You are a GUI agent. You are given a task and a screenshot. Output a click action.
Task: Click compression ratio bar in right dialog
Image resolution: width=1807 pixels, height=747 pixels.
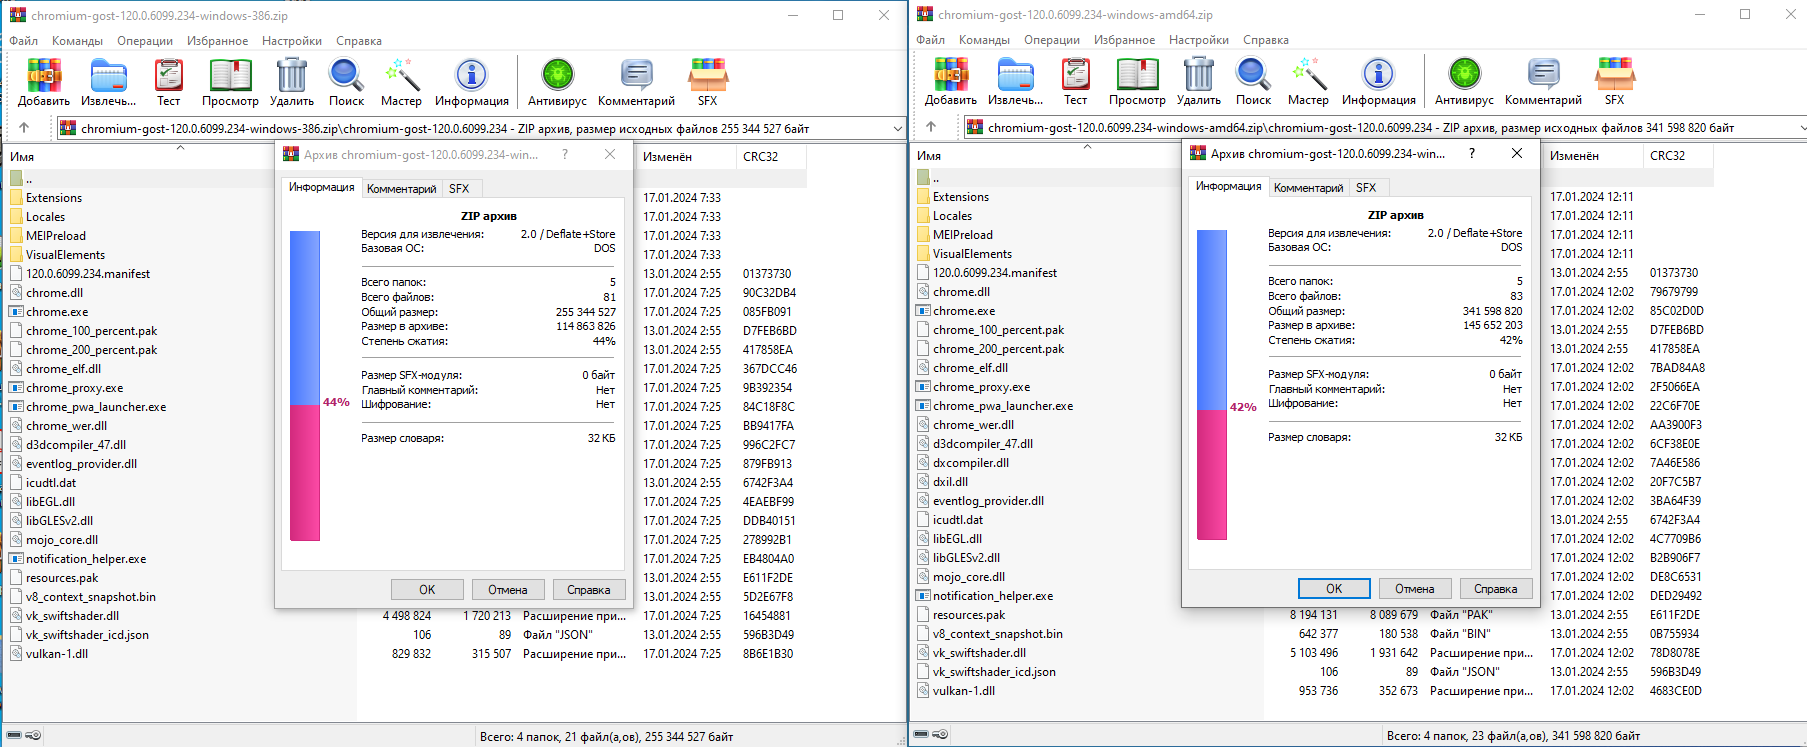tap(1212, 385)
